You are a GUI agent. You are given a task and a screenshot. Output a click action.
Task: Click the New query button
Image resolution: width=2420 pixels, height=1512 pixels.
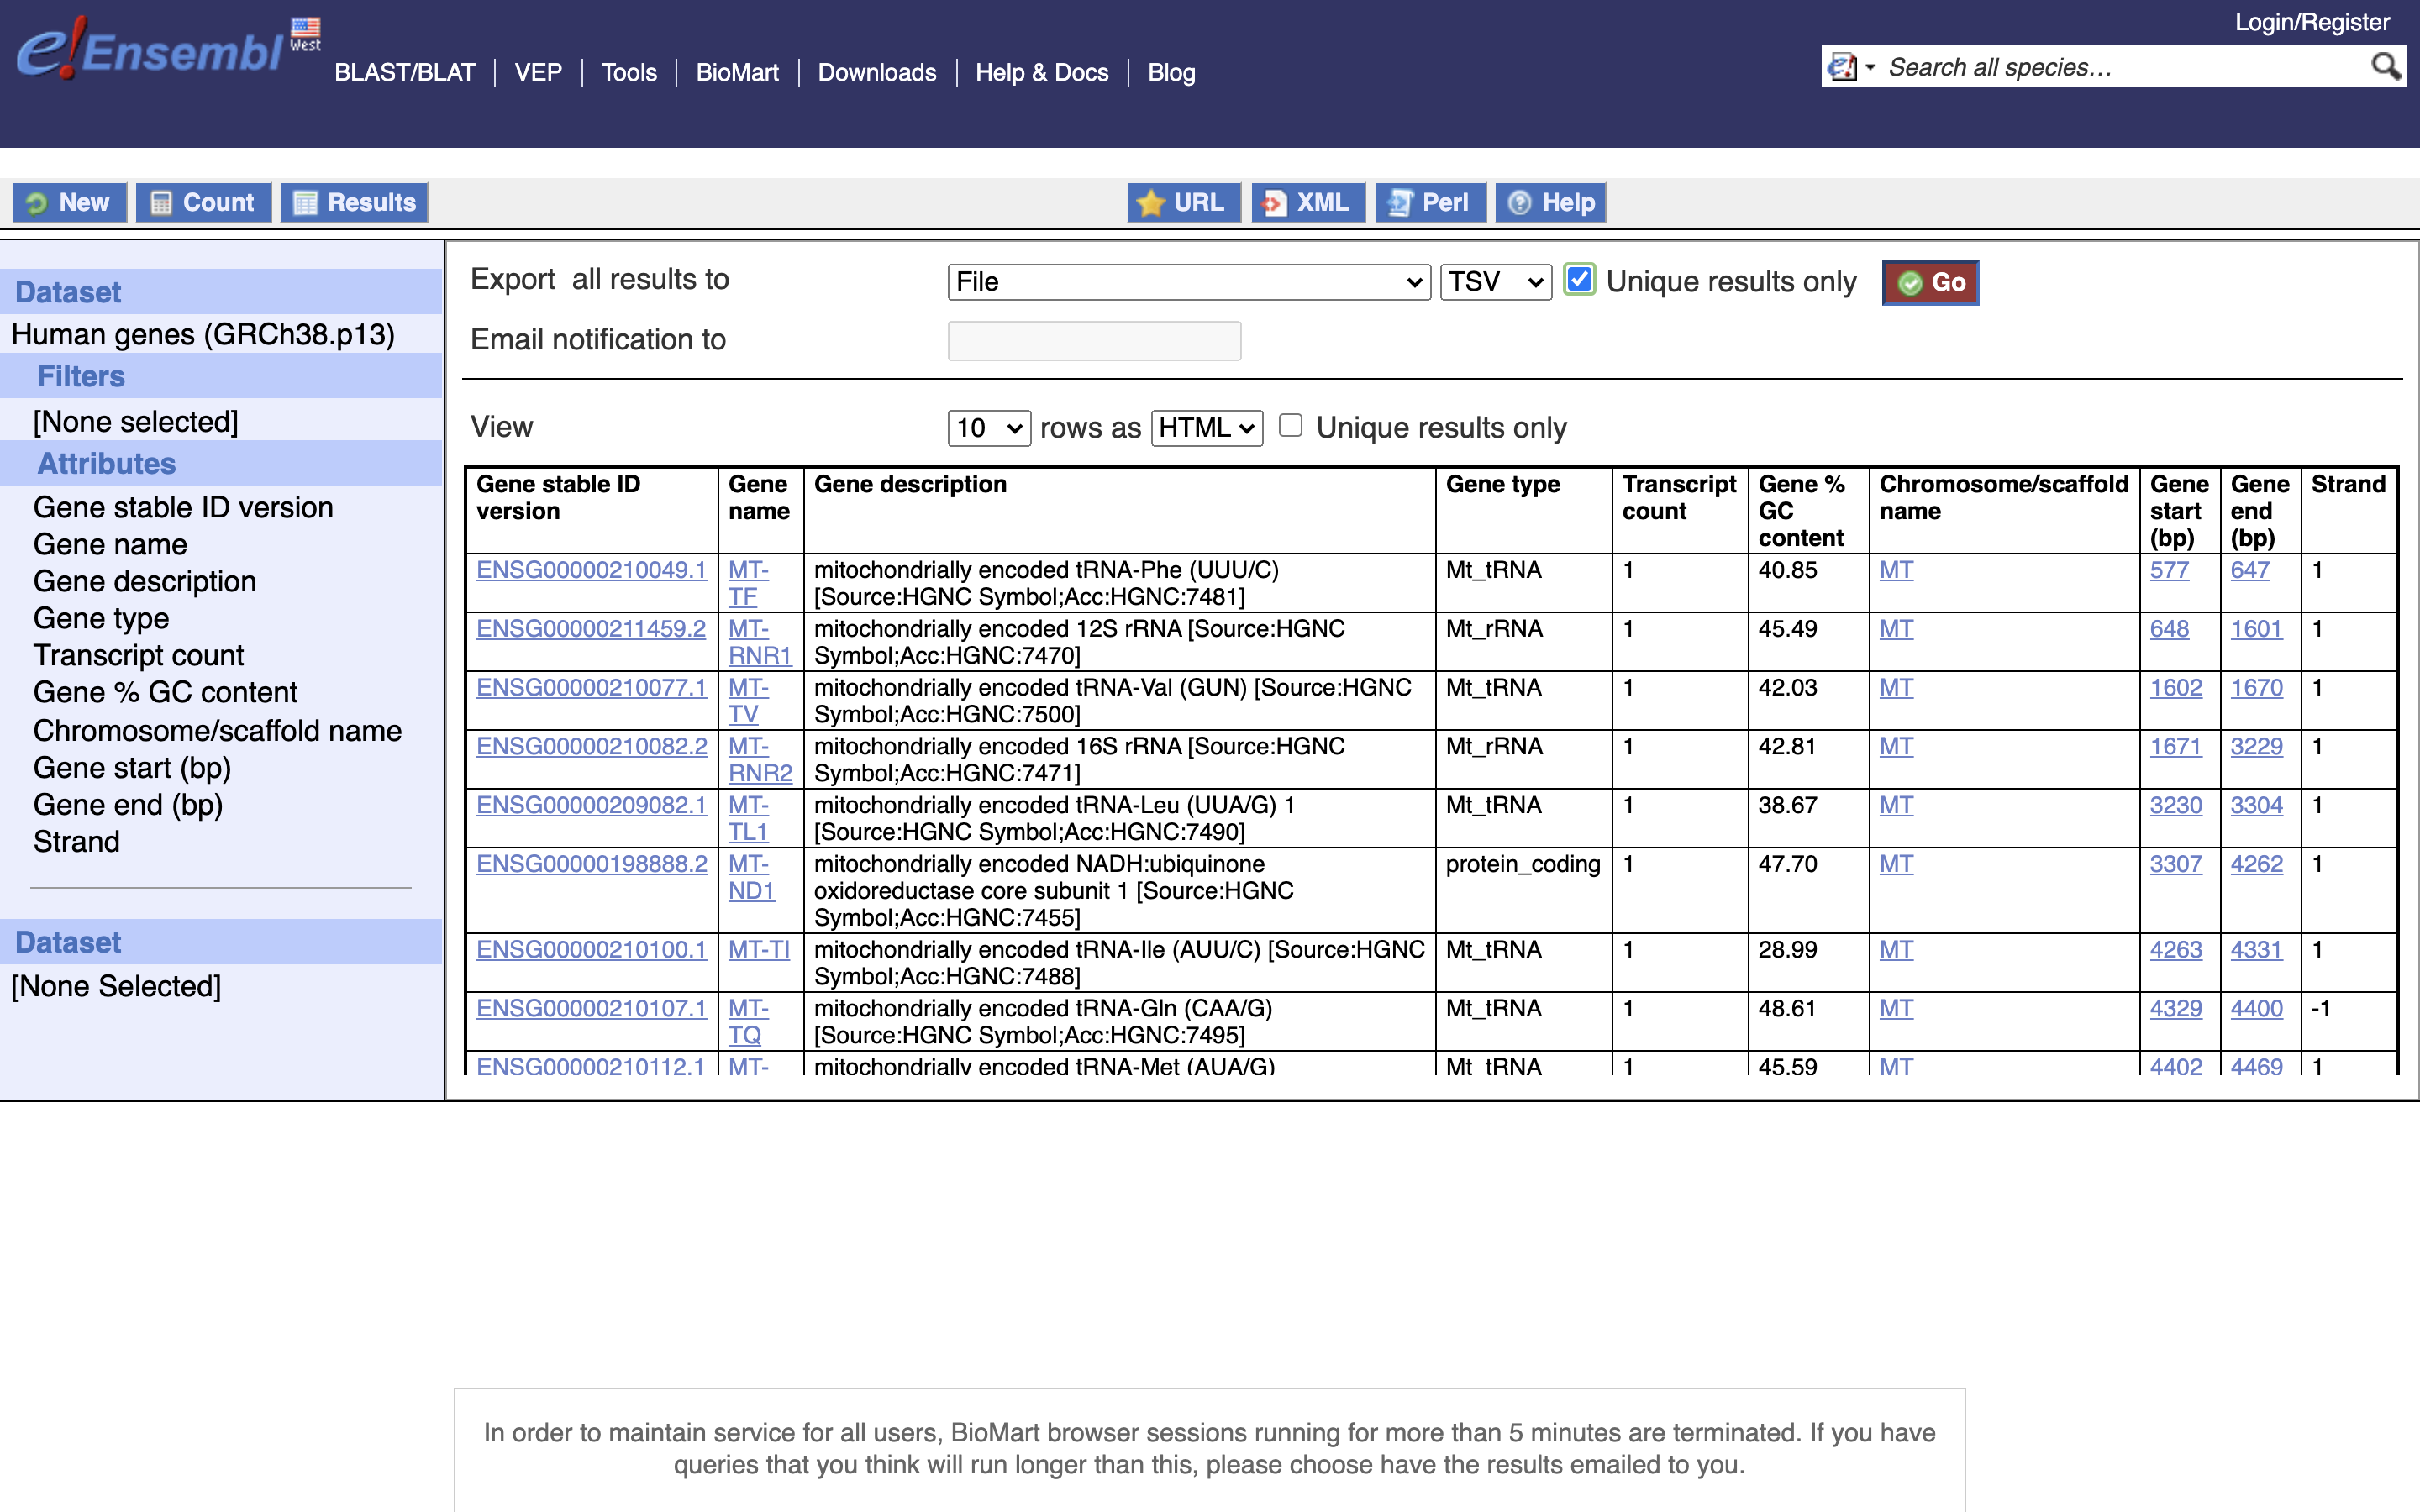click(69, 203)
